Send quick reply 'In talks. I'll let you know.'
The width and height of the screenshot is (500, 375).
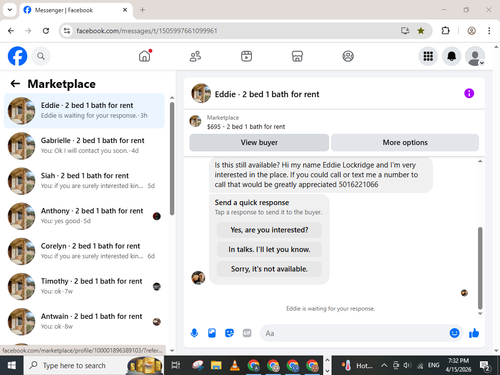(x=269, y=249)
